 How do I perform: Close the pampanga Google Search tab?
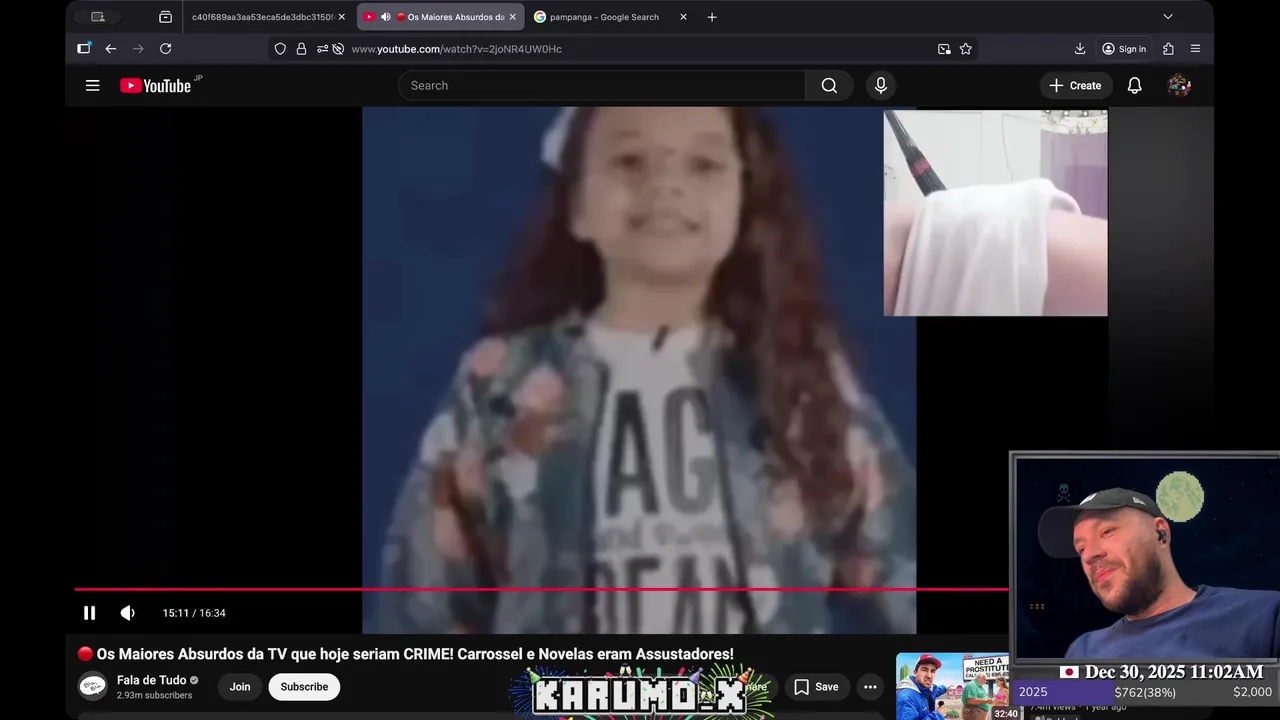click(x=684, y=17)
